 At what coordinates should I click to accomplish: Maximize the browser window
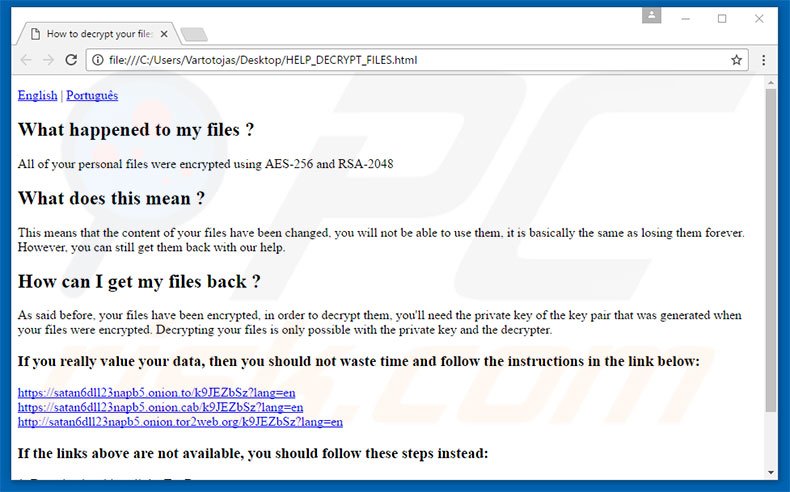722,19
